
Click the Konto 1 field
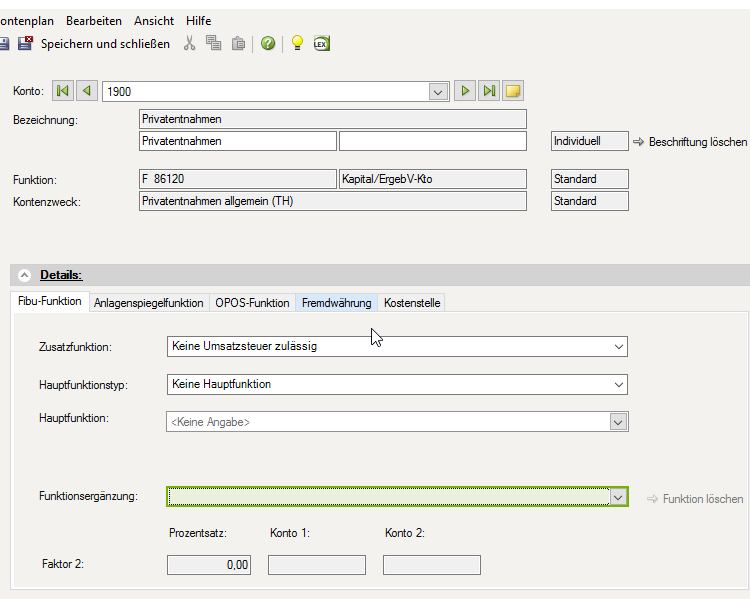point(317,565)
